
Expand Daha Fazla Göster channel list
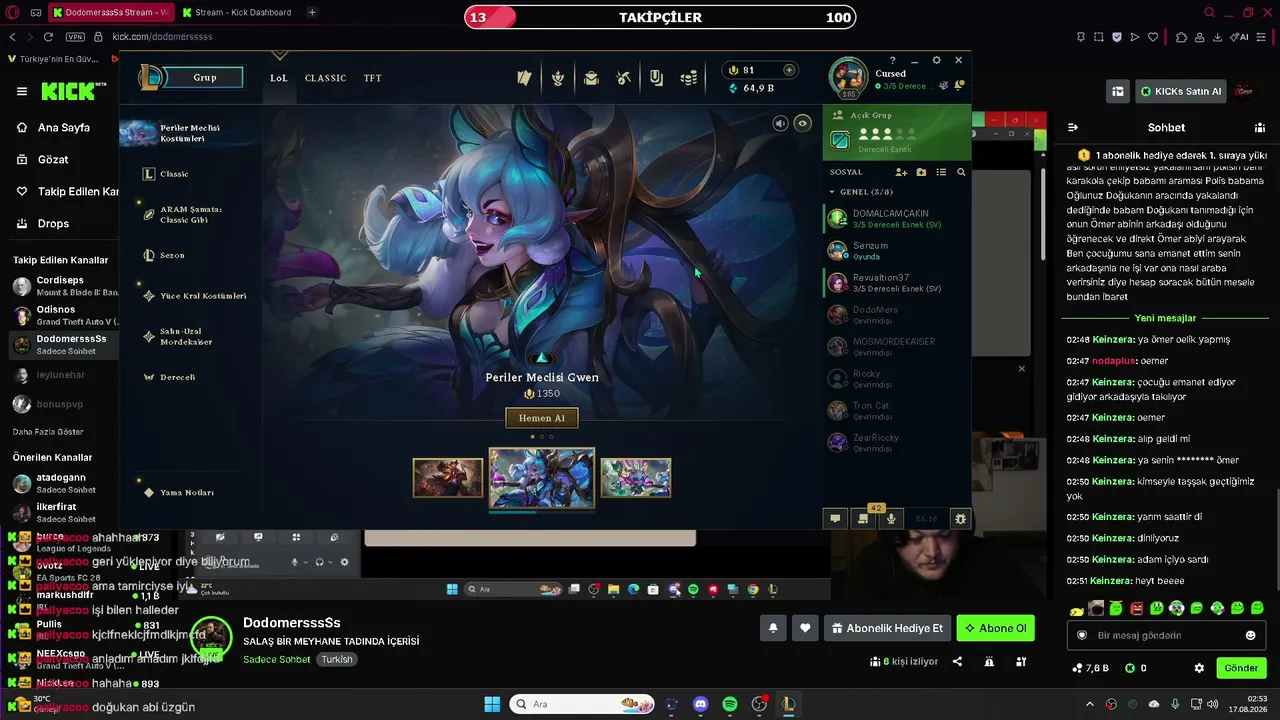48,431
